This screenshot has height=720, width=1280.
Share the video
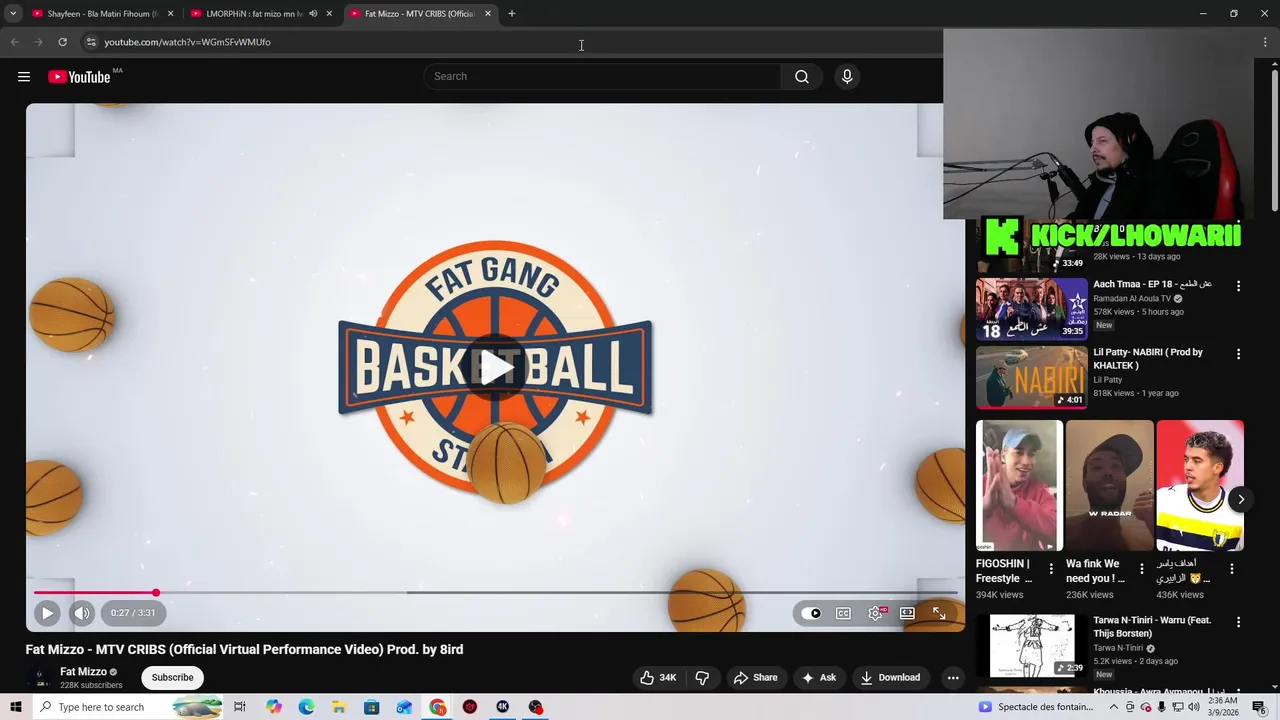(x=756, y=677)
